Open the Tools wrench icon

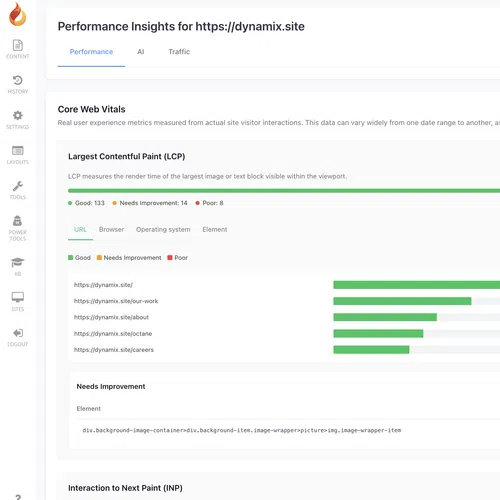click(18, 186)
